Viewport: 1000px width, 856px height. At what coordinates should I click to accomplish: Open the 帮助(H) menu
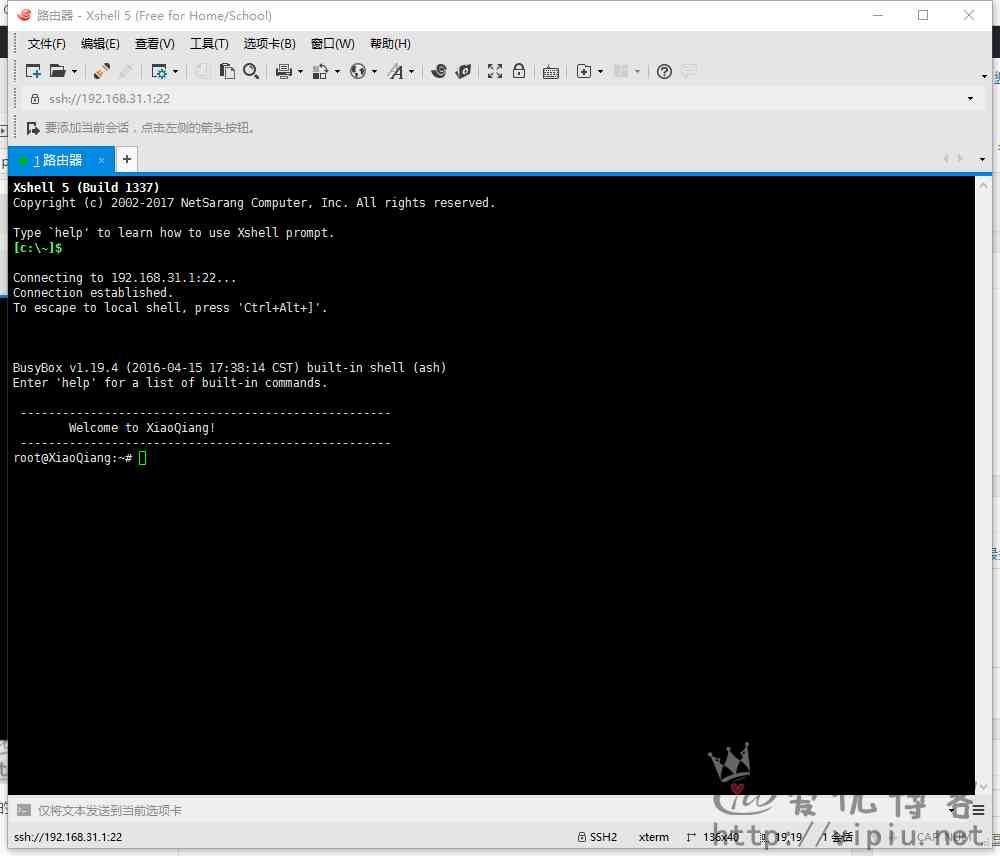coord(390,43)
